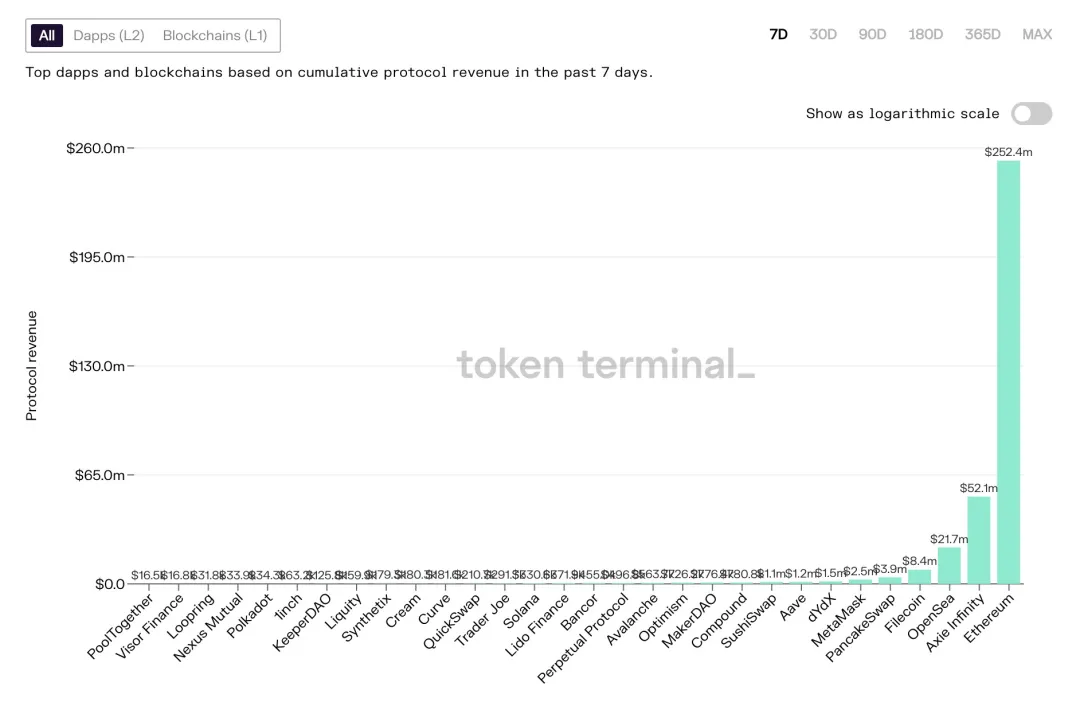Choose the 90D time range

pos(872,34)
